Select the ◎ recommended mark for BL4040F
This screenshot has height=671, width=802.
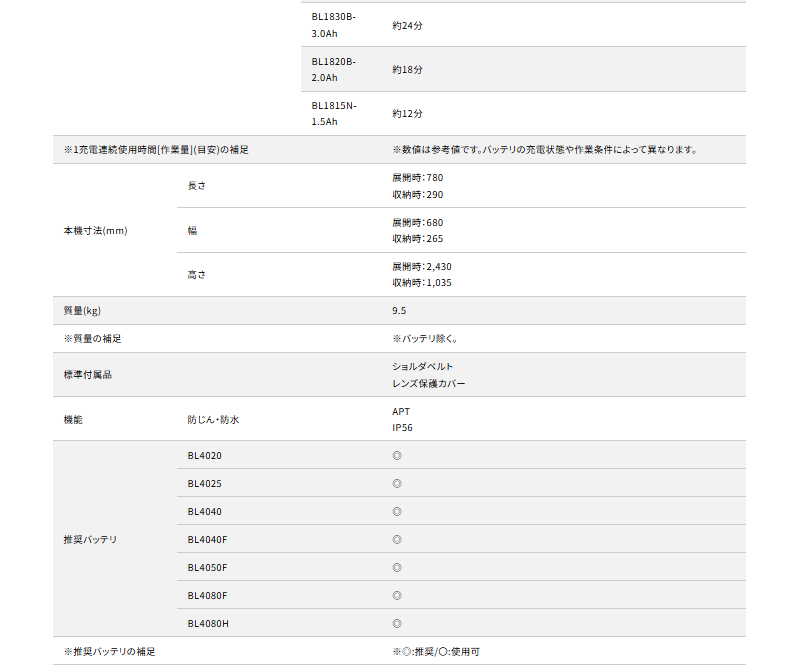point(397,540)
